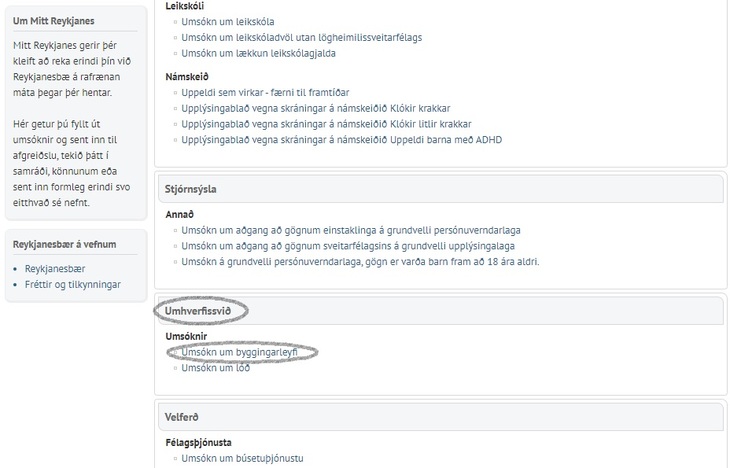Open access to individual data under persónuverndarlaga
This screenshot has height=468, width=730.
tap(351, 231)
